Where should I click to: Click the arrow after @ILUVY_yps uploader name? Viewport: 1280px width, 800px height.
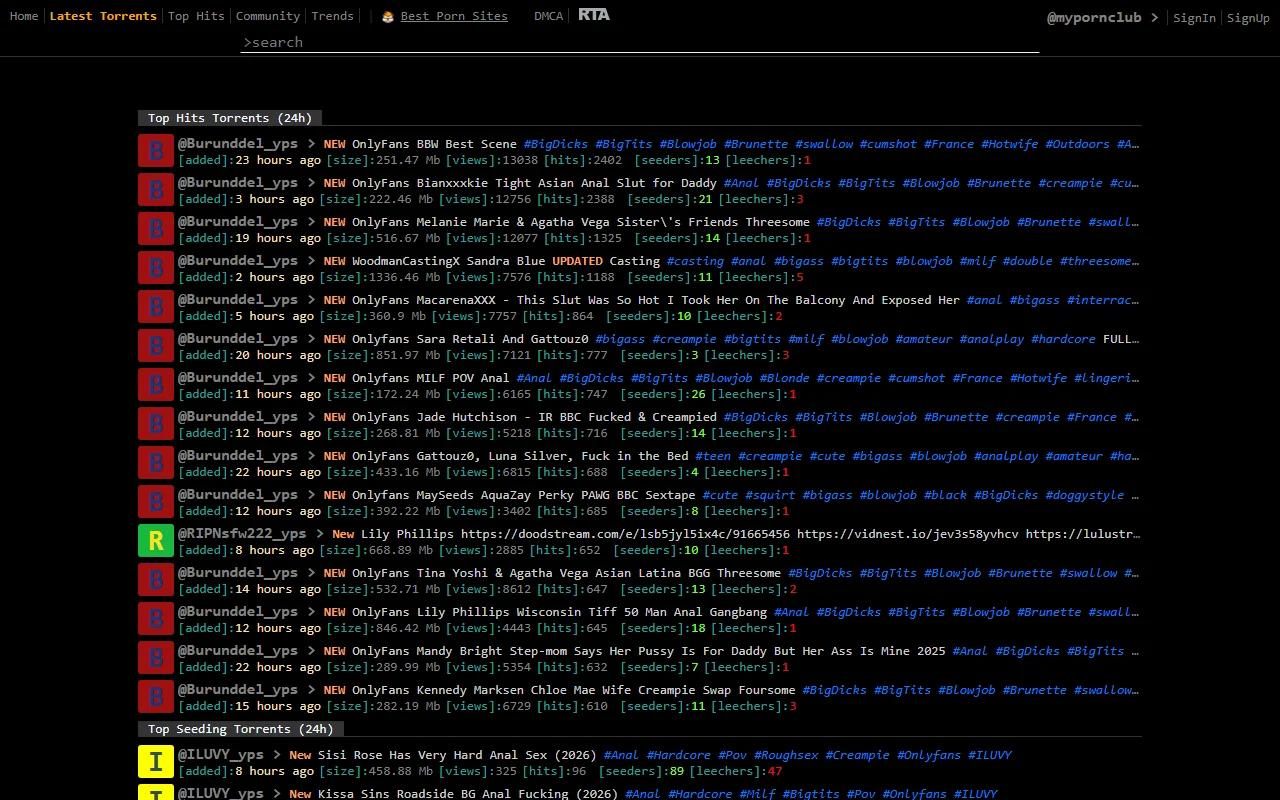point(275,754)
